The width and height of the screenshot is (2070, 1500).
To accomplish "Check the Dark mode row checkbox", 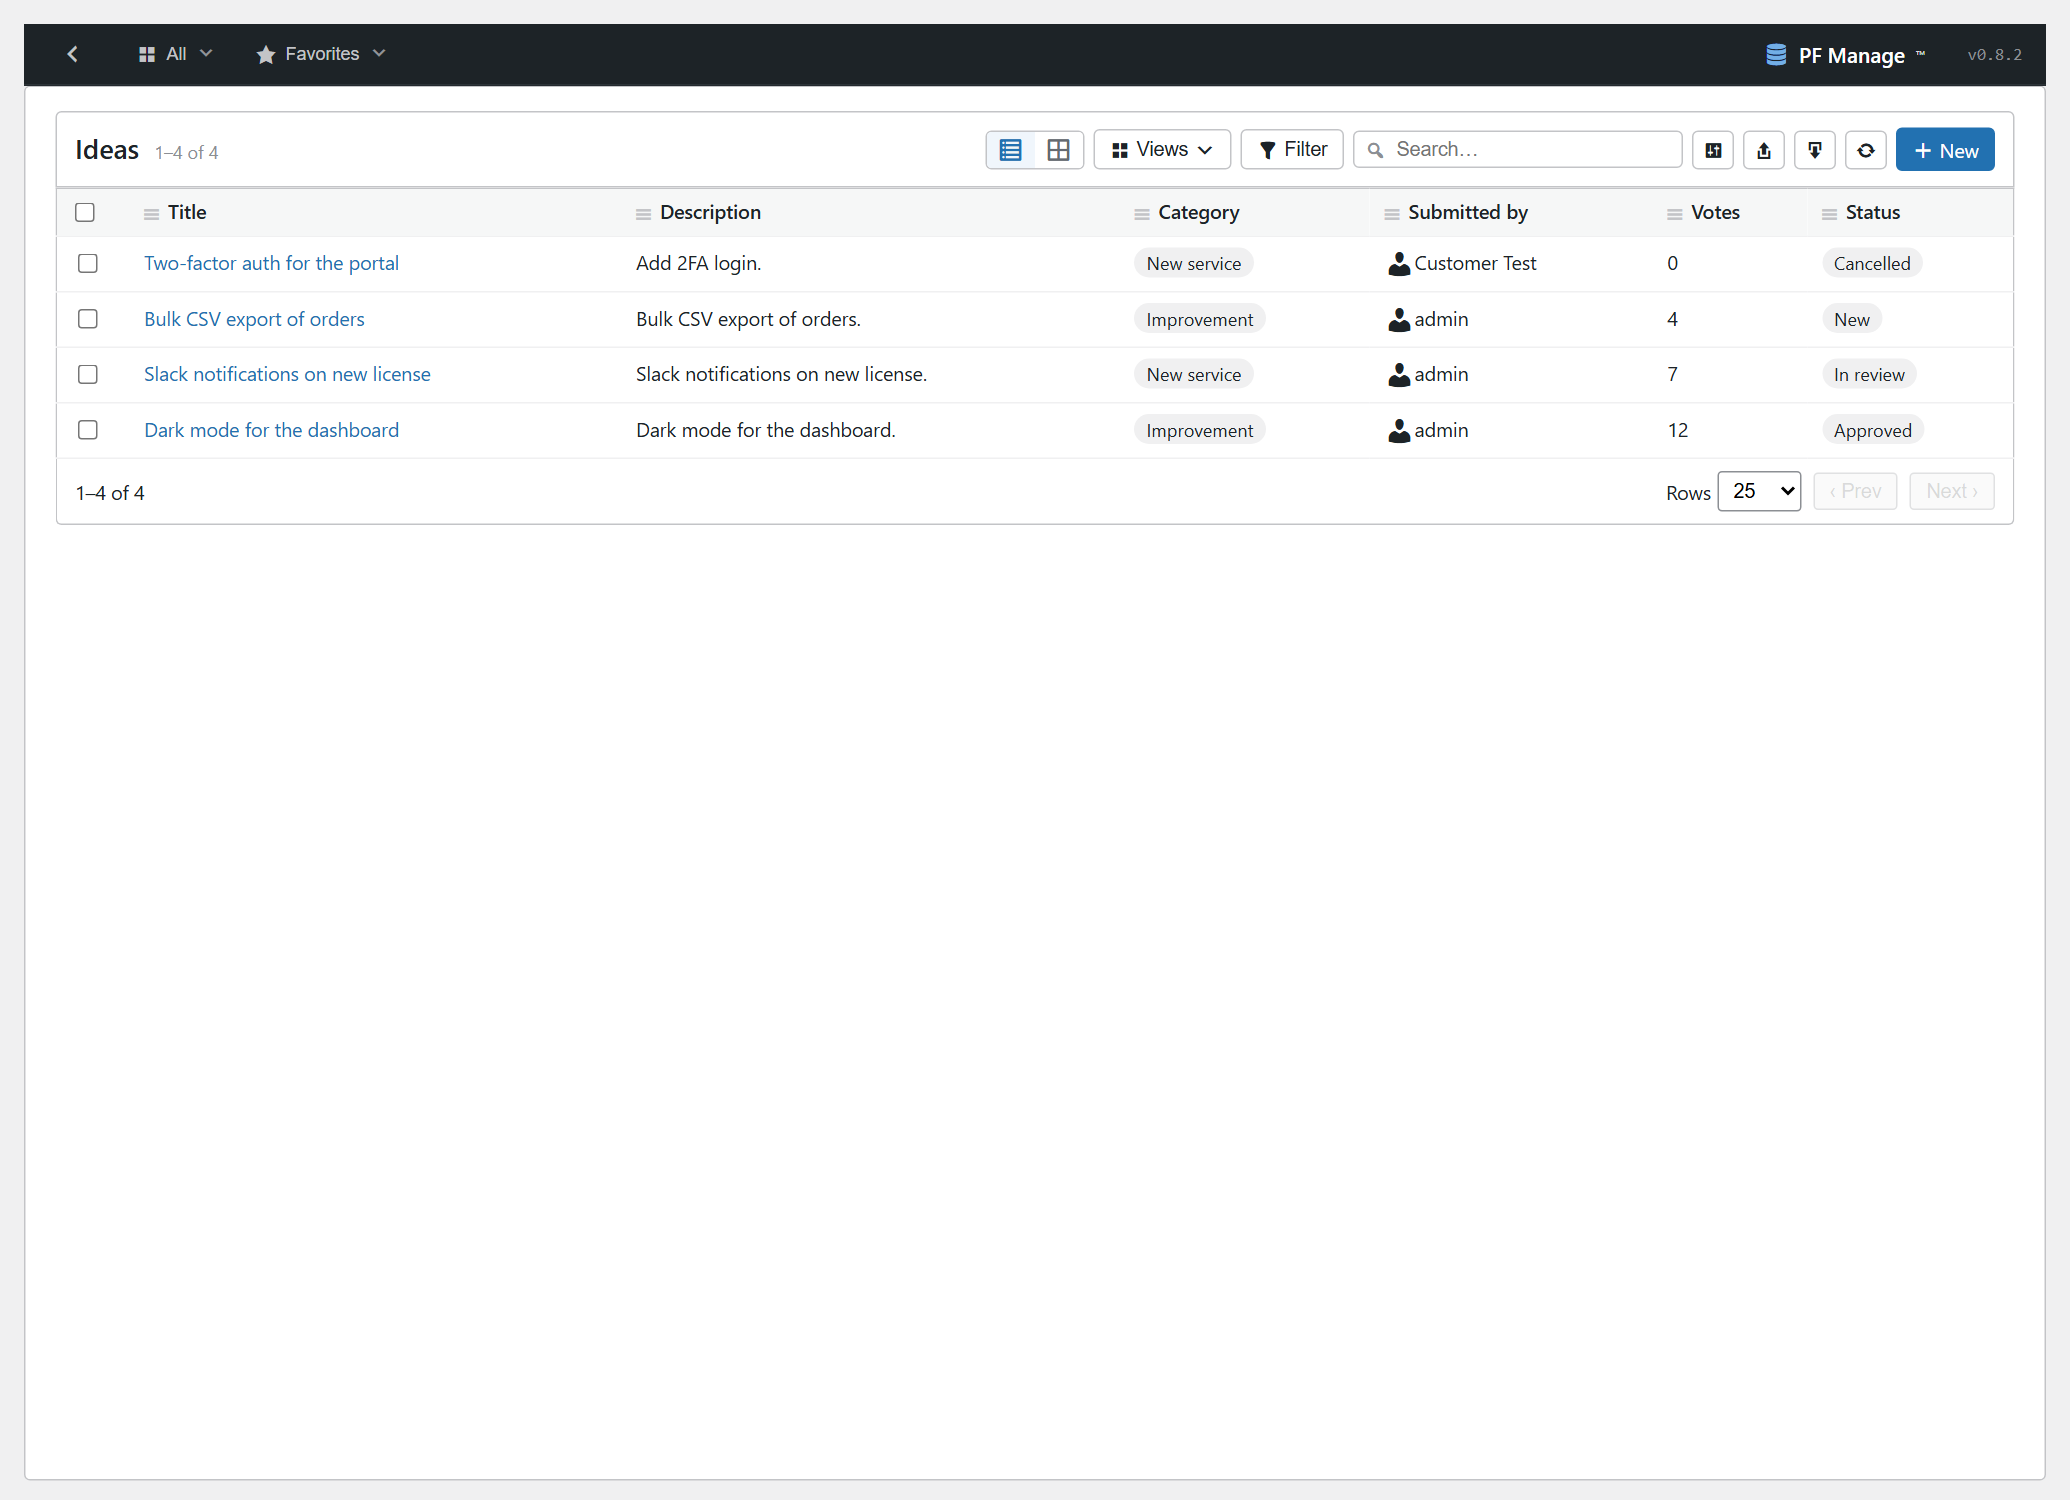I will [x=88, y=430].
